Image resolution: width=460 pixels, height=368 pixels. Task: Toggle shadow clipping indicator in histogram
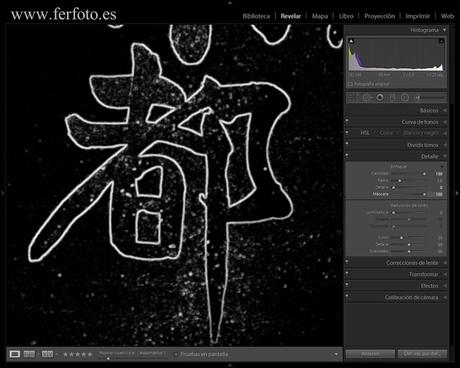(351, 41)
